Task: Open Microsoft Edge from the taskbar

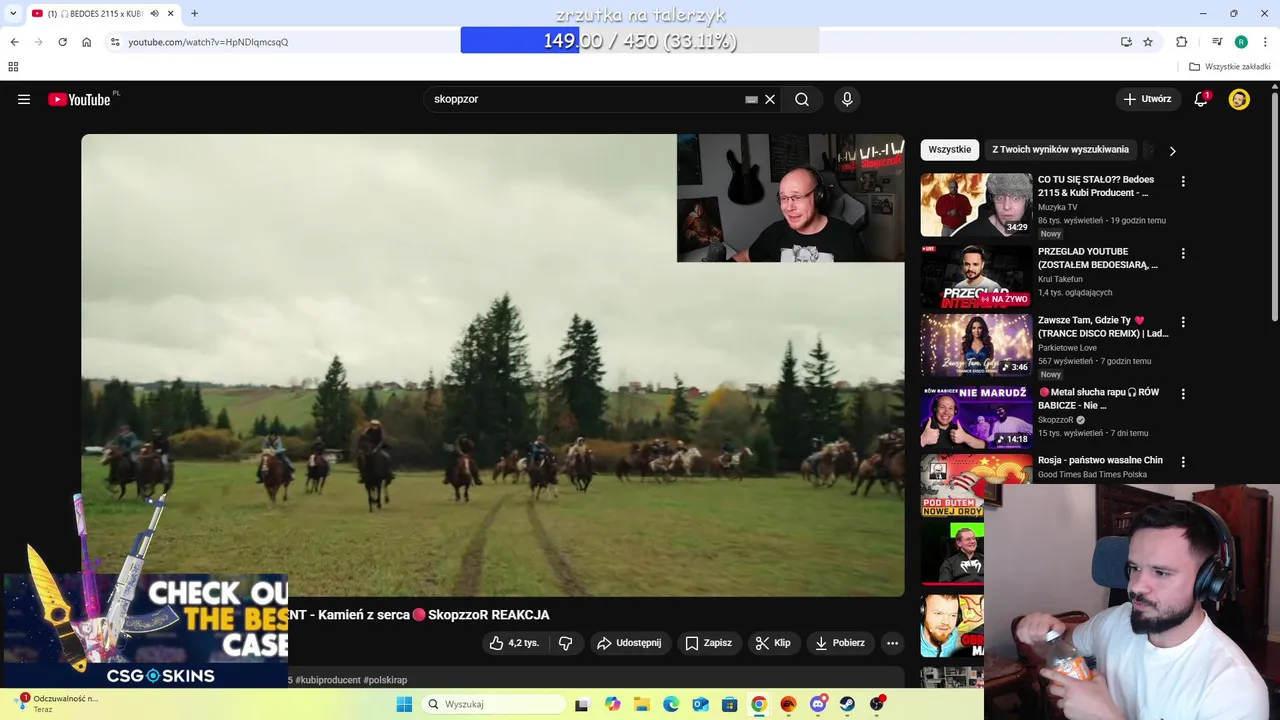Action: [x=671, y=704]
